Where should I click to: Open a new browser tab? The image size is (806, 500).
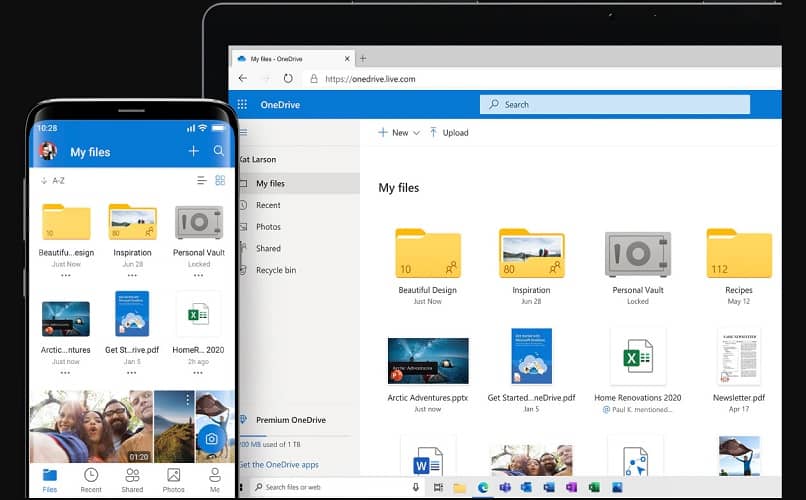363,59
